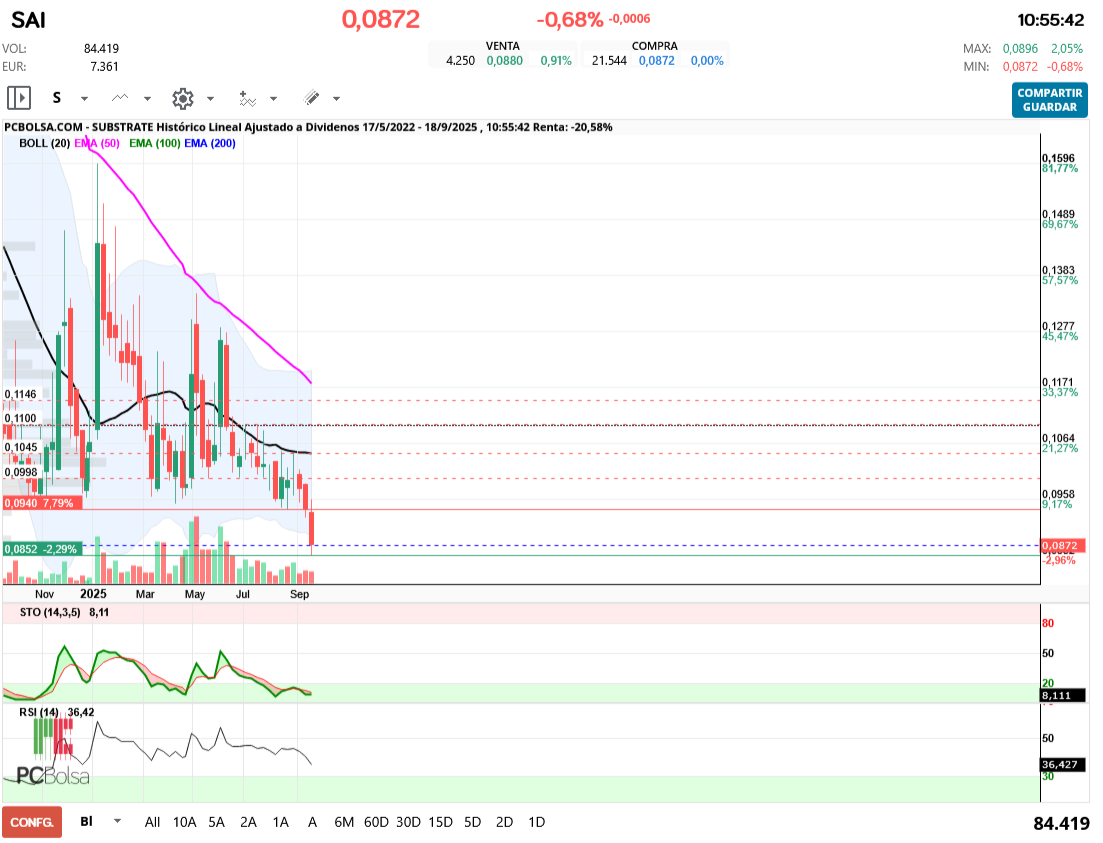Switch to the 5A time range
1103x843 pixels.
tap(216, 822)
